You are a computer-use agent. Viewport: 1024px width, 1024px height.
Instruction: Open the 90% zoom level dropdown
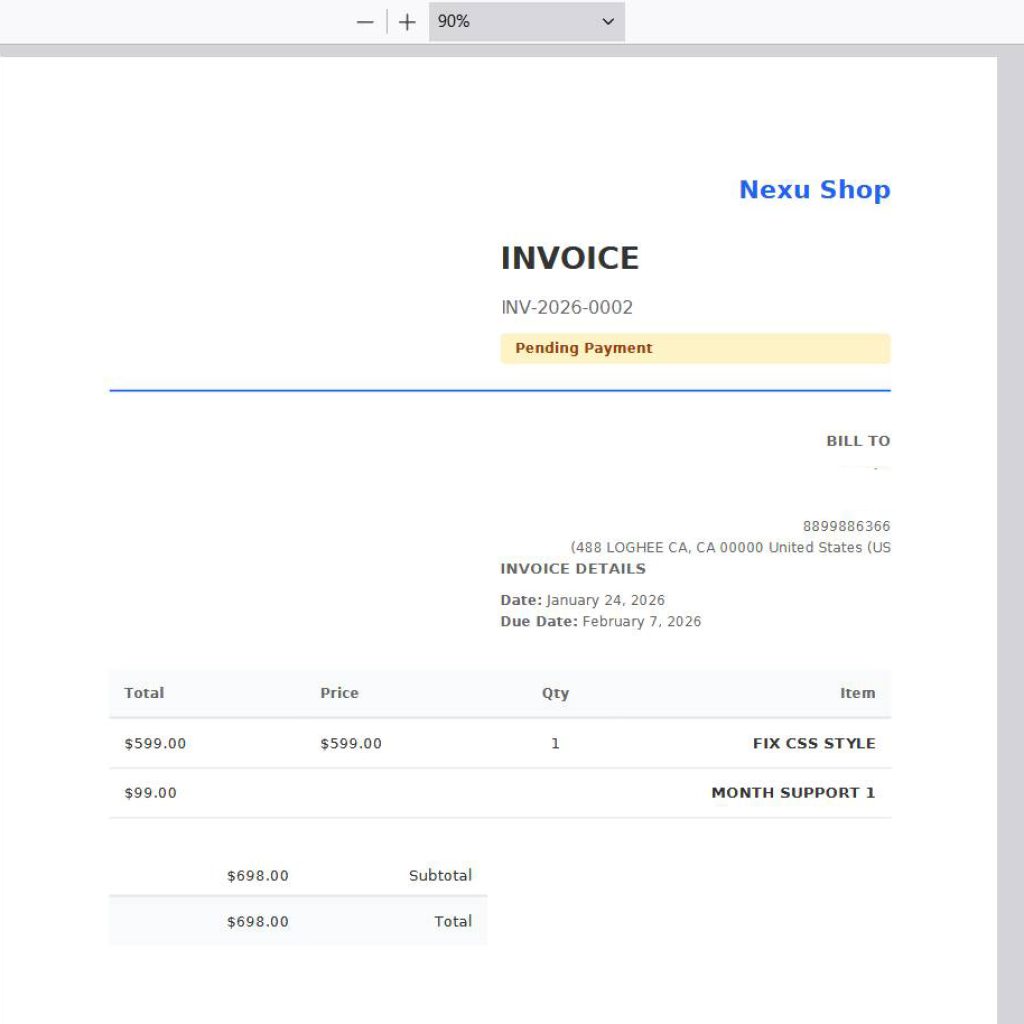[526, 22]
